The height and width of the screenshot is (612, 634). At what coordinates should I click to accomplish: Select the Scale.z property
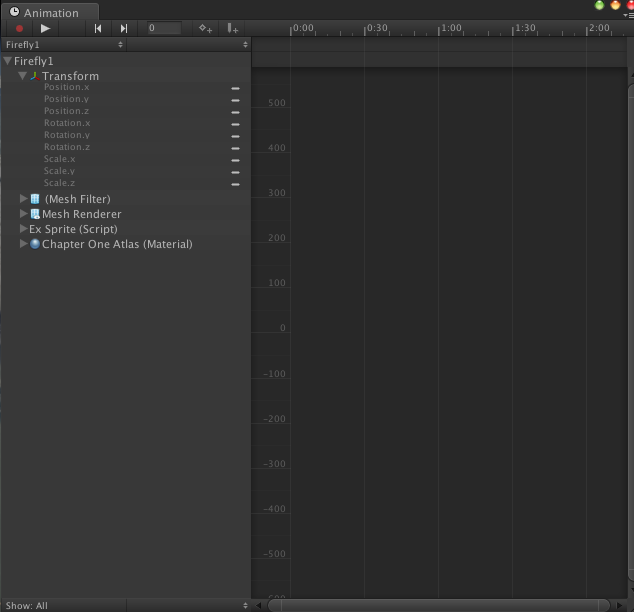click(x=59, y=183)
